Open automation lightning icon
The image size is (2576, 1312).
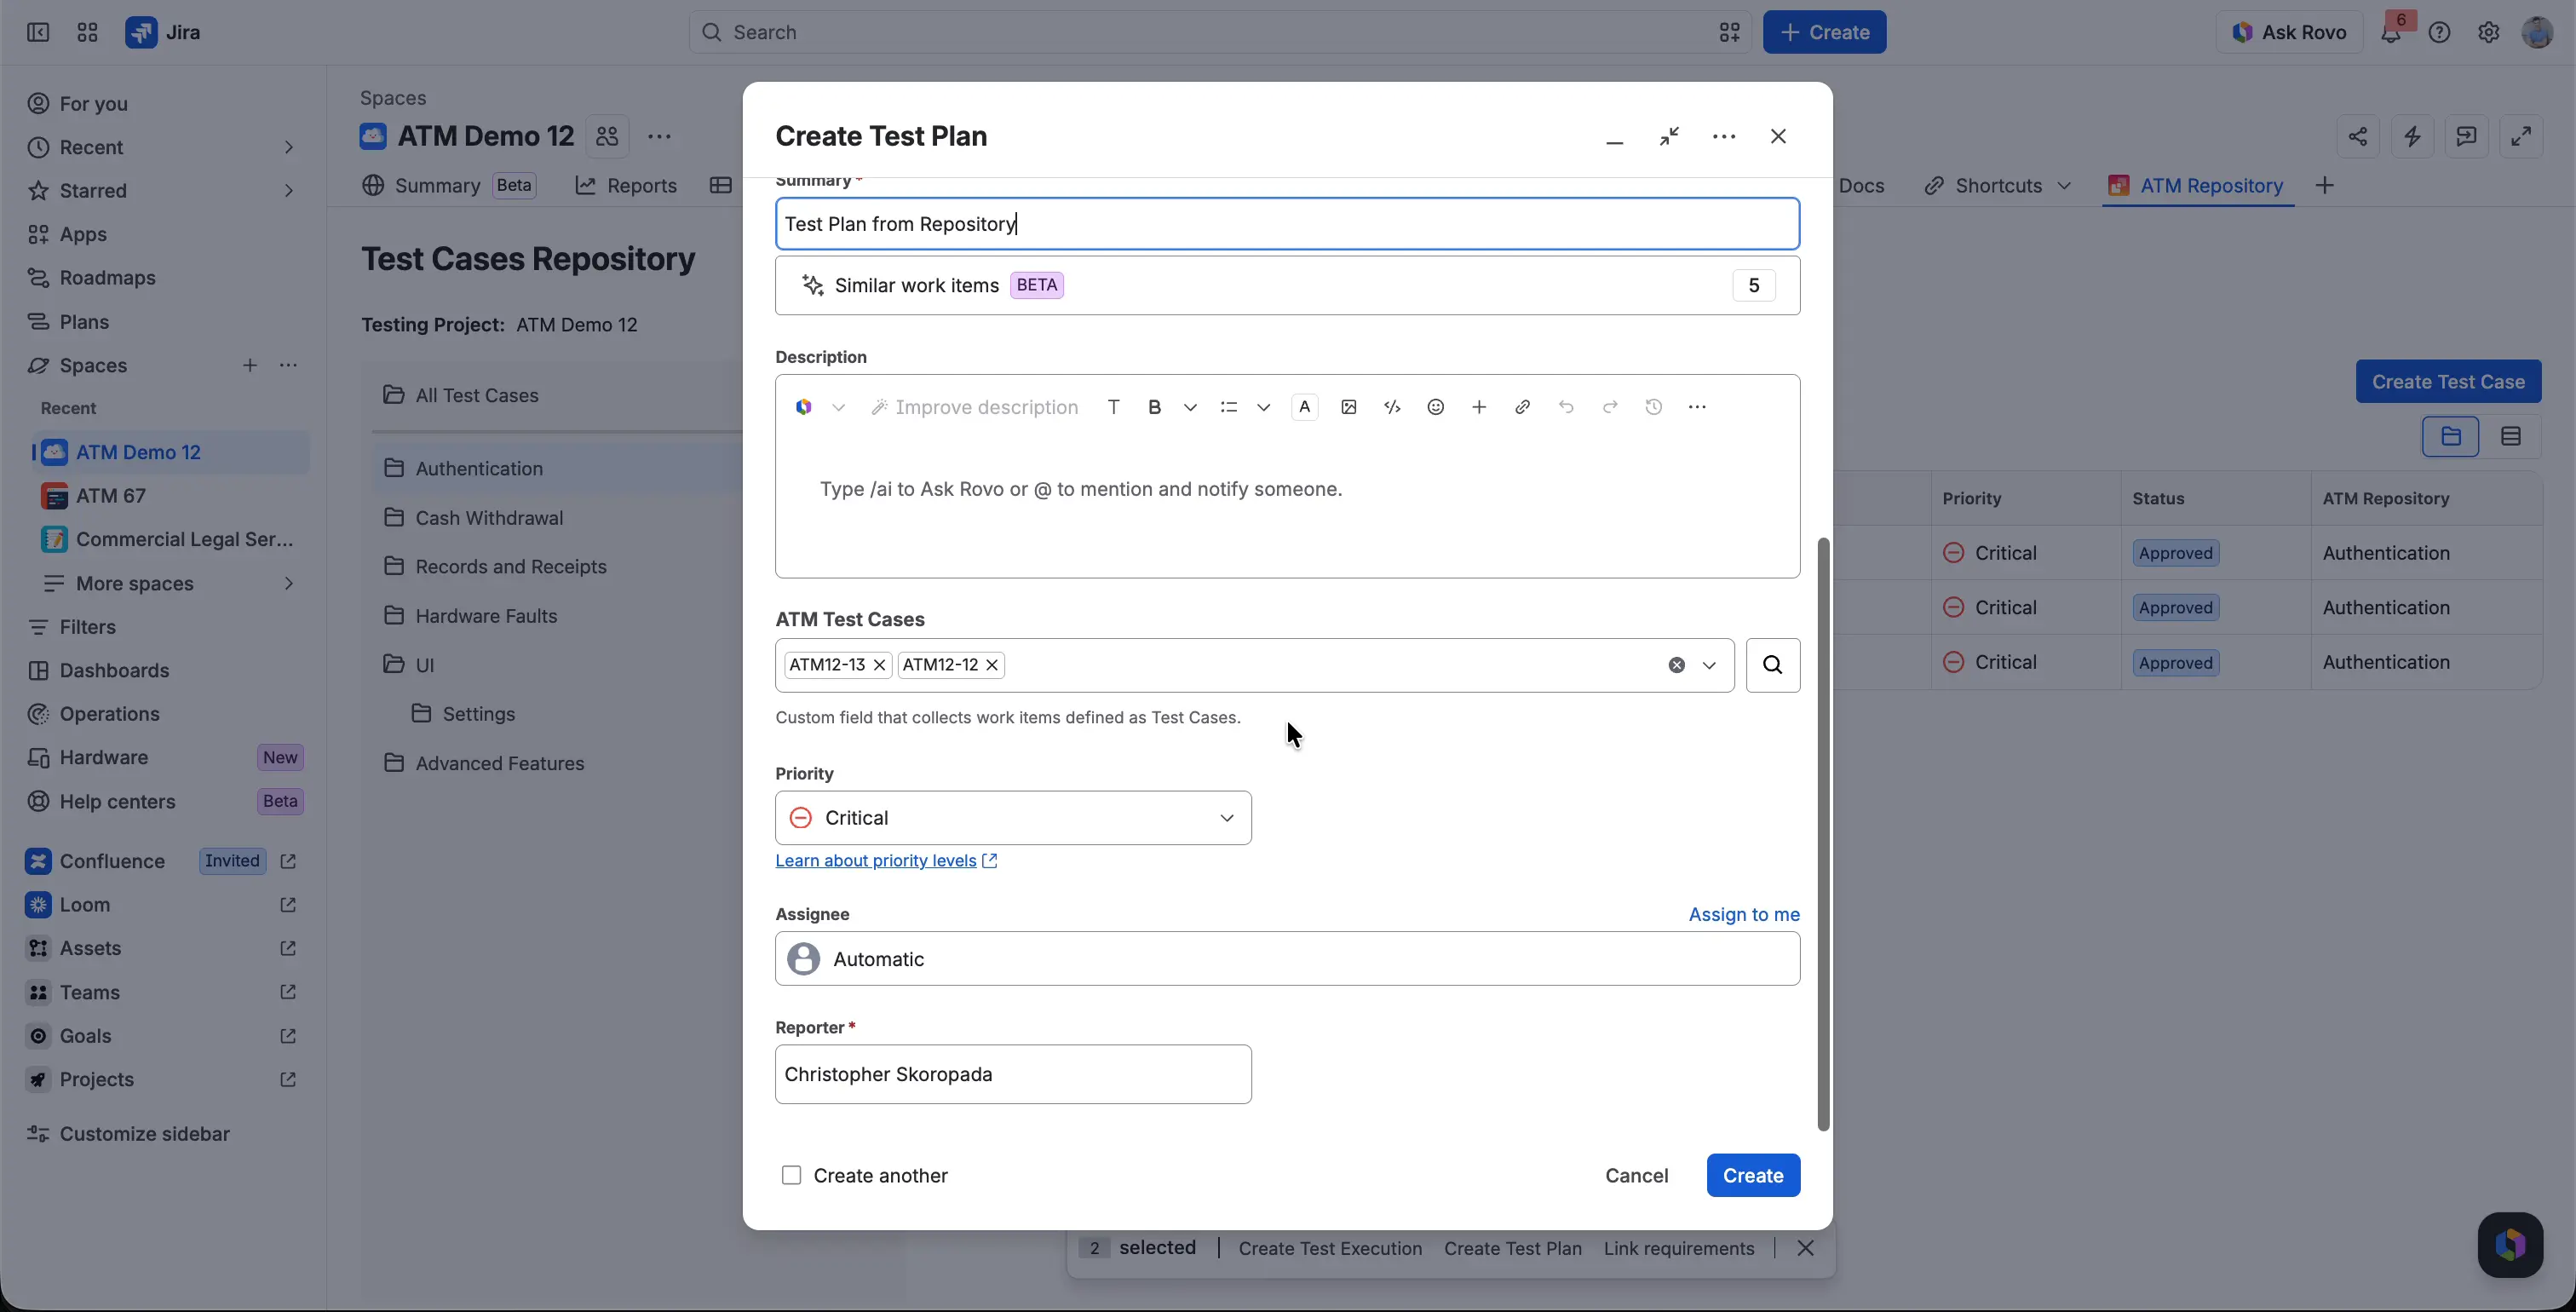point(2413,136)
